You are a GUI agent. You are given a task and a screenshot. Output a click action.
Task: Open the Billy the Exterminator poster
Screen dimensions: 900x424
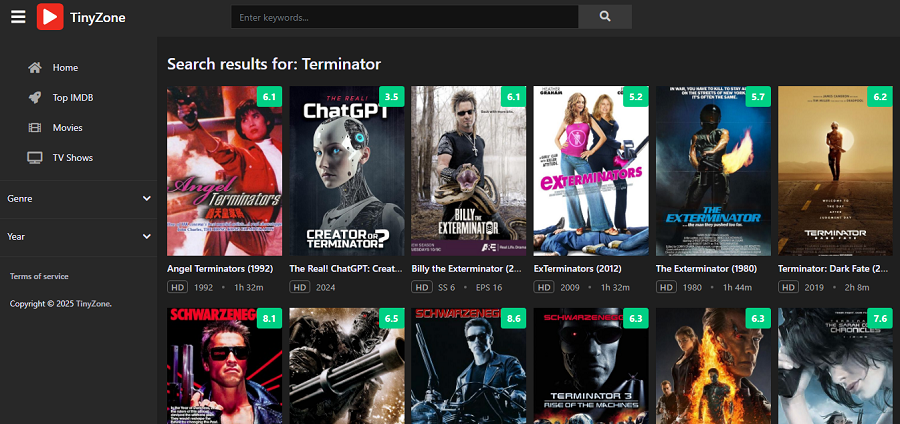469,171
